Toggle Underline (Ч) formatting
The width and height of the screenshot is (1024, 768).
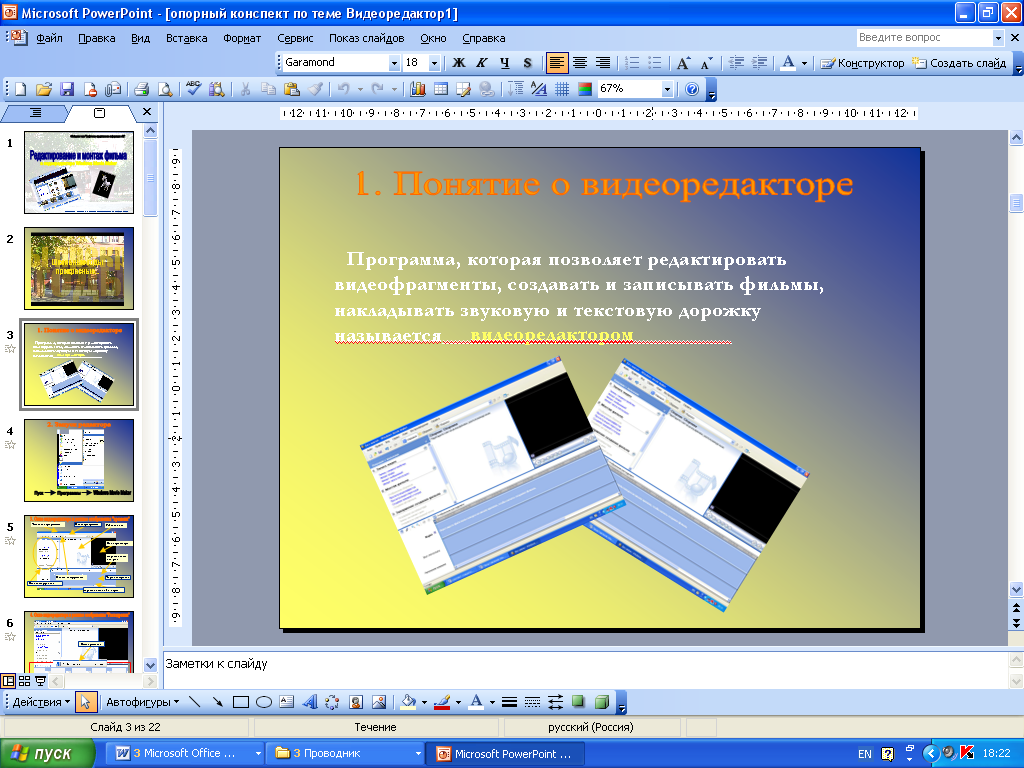[505, 63]
